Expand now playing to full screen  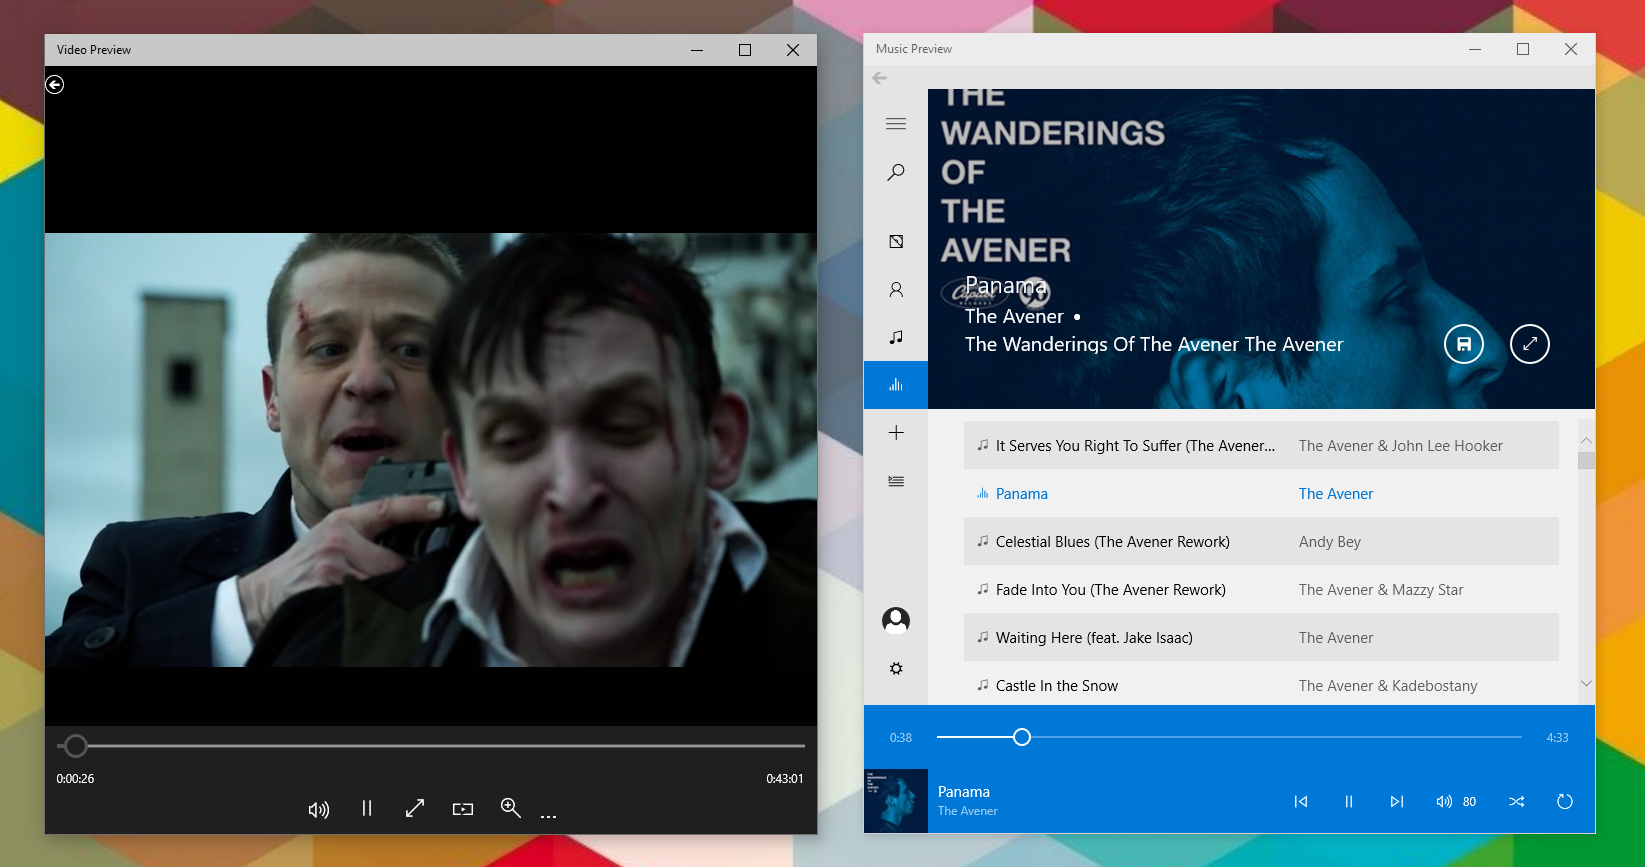coord(1530,344)
